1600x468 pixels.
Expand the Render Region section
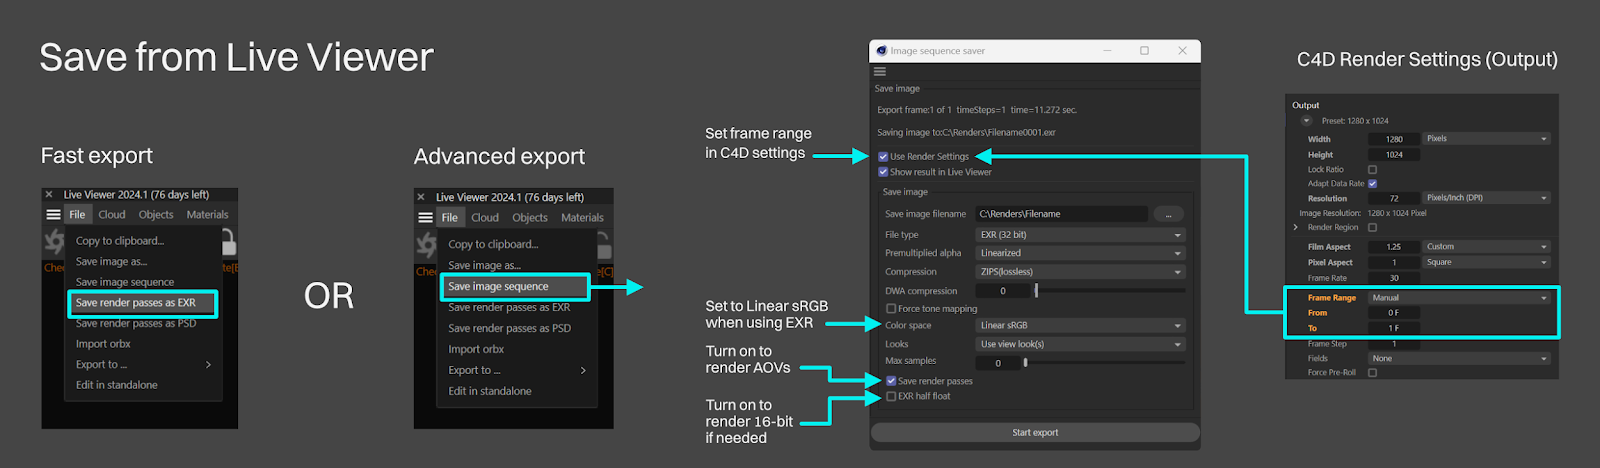click(1296, 228)
